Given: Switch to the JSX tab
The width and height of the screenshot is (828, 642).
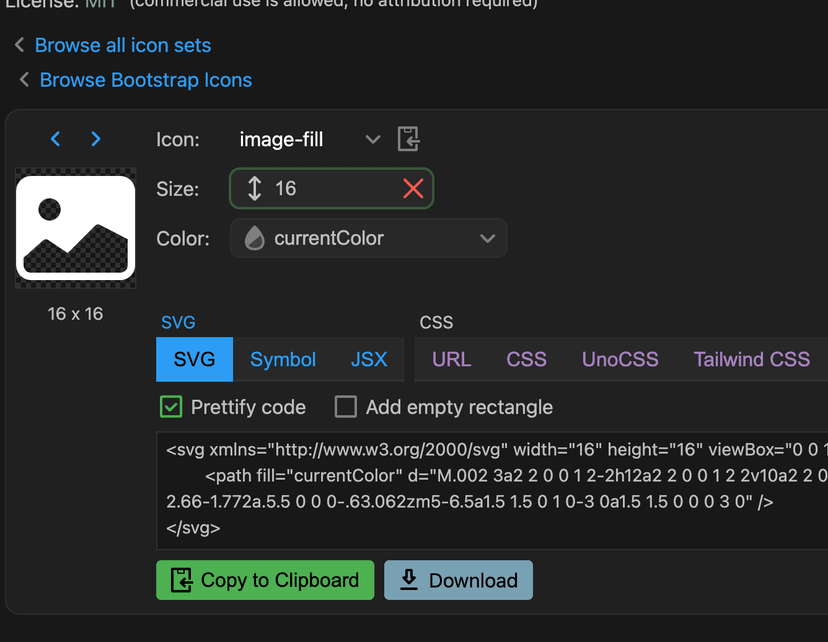Looking at the screenshot, I should 369,359.
